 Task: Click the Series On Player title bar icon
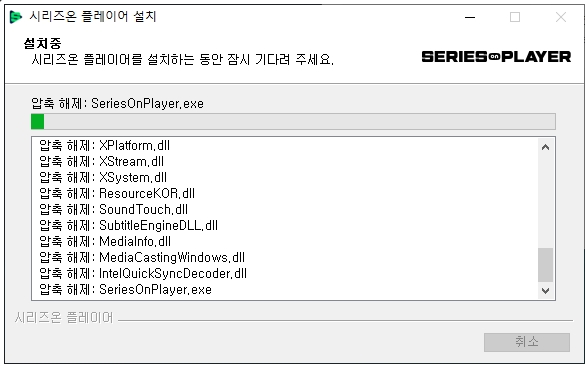[x=15, y=17]
